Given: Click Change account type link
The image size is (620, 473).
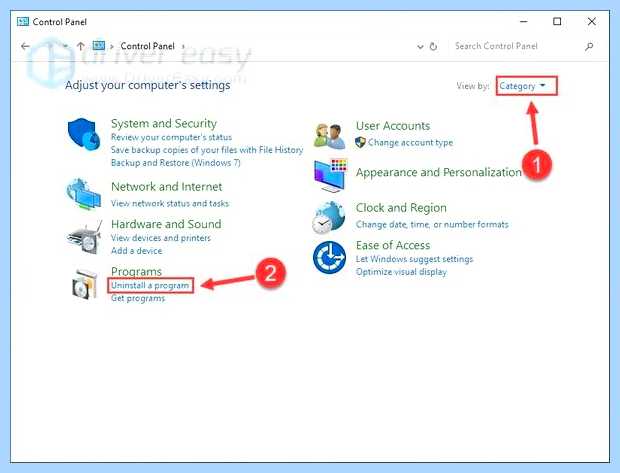Looking at the screenshot, I should coord(410,142).
